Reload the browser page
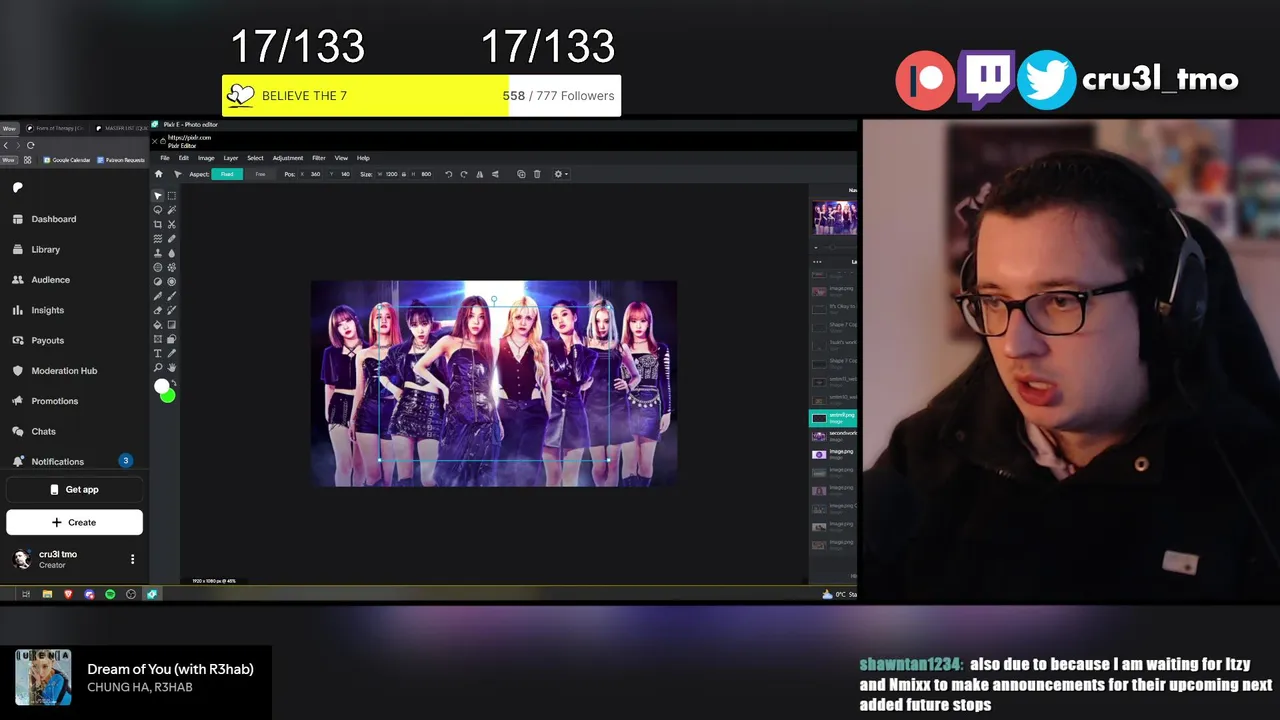 tap(31, 145)
